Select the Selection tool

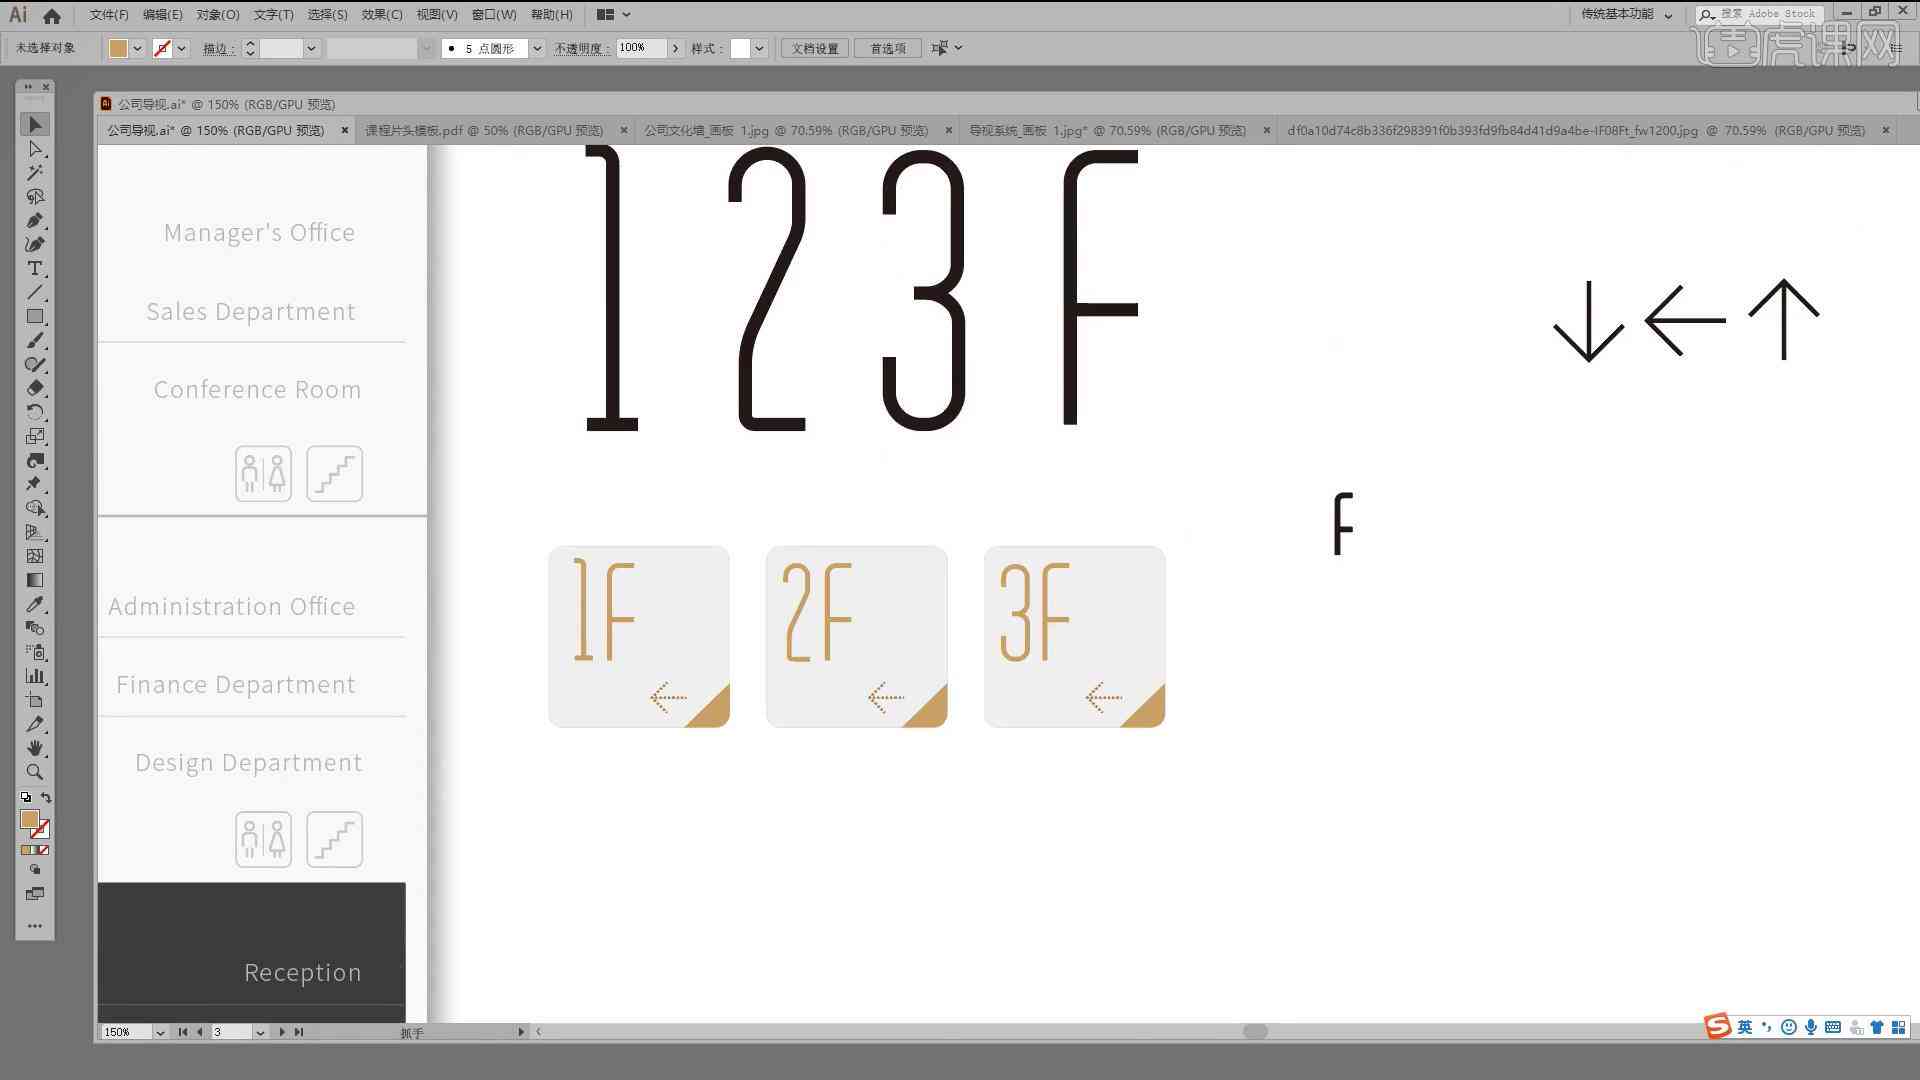(x=35, y=124)
